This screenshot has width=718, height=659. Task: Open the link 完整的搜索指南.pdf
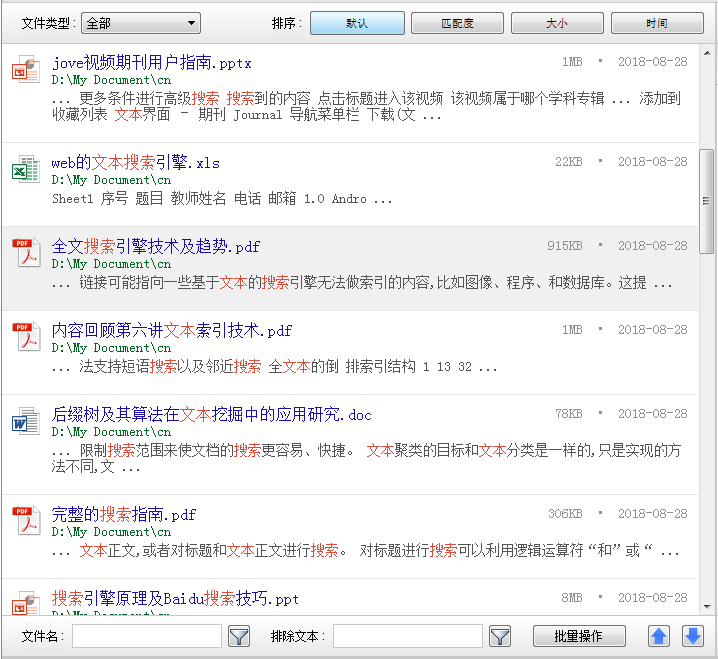point(124,515)
